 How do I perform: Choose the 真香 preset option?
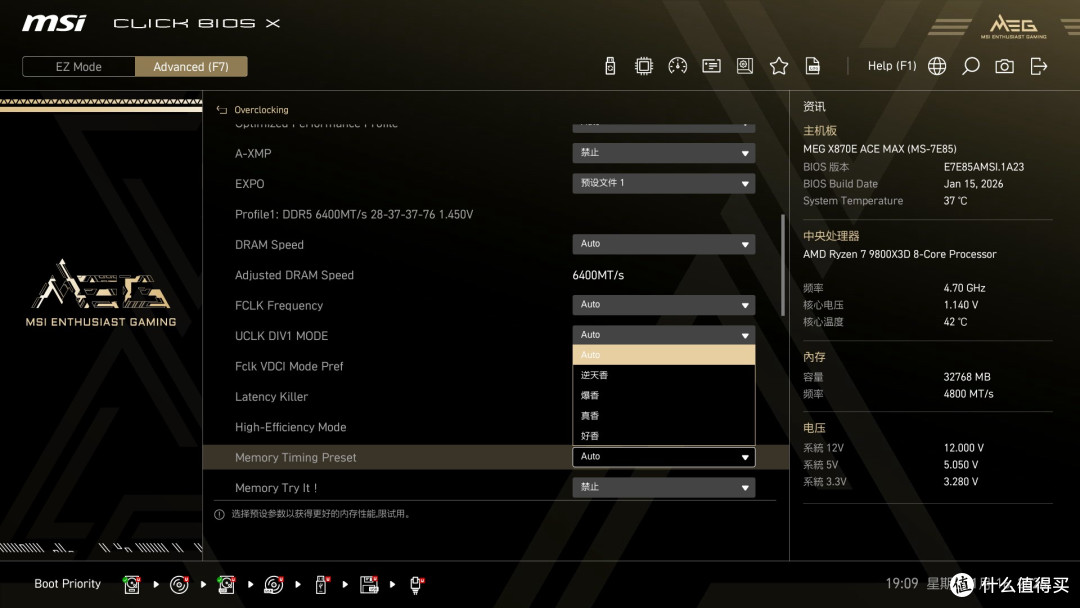pos(663,415)
